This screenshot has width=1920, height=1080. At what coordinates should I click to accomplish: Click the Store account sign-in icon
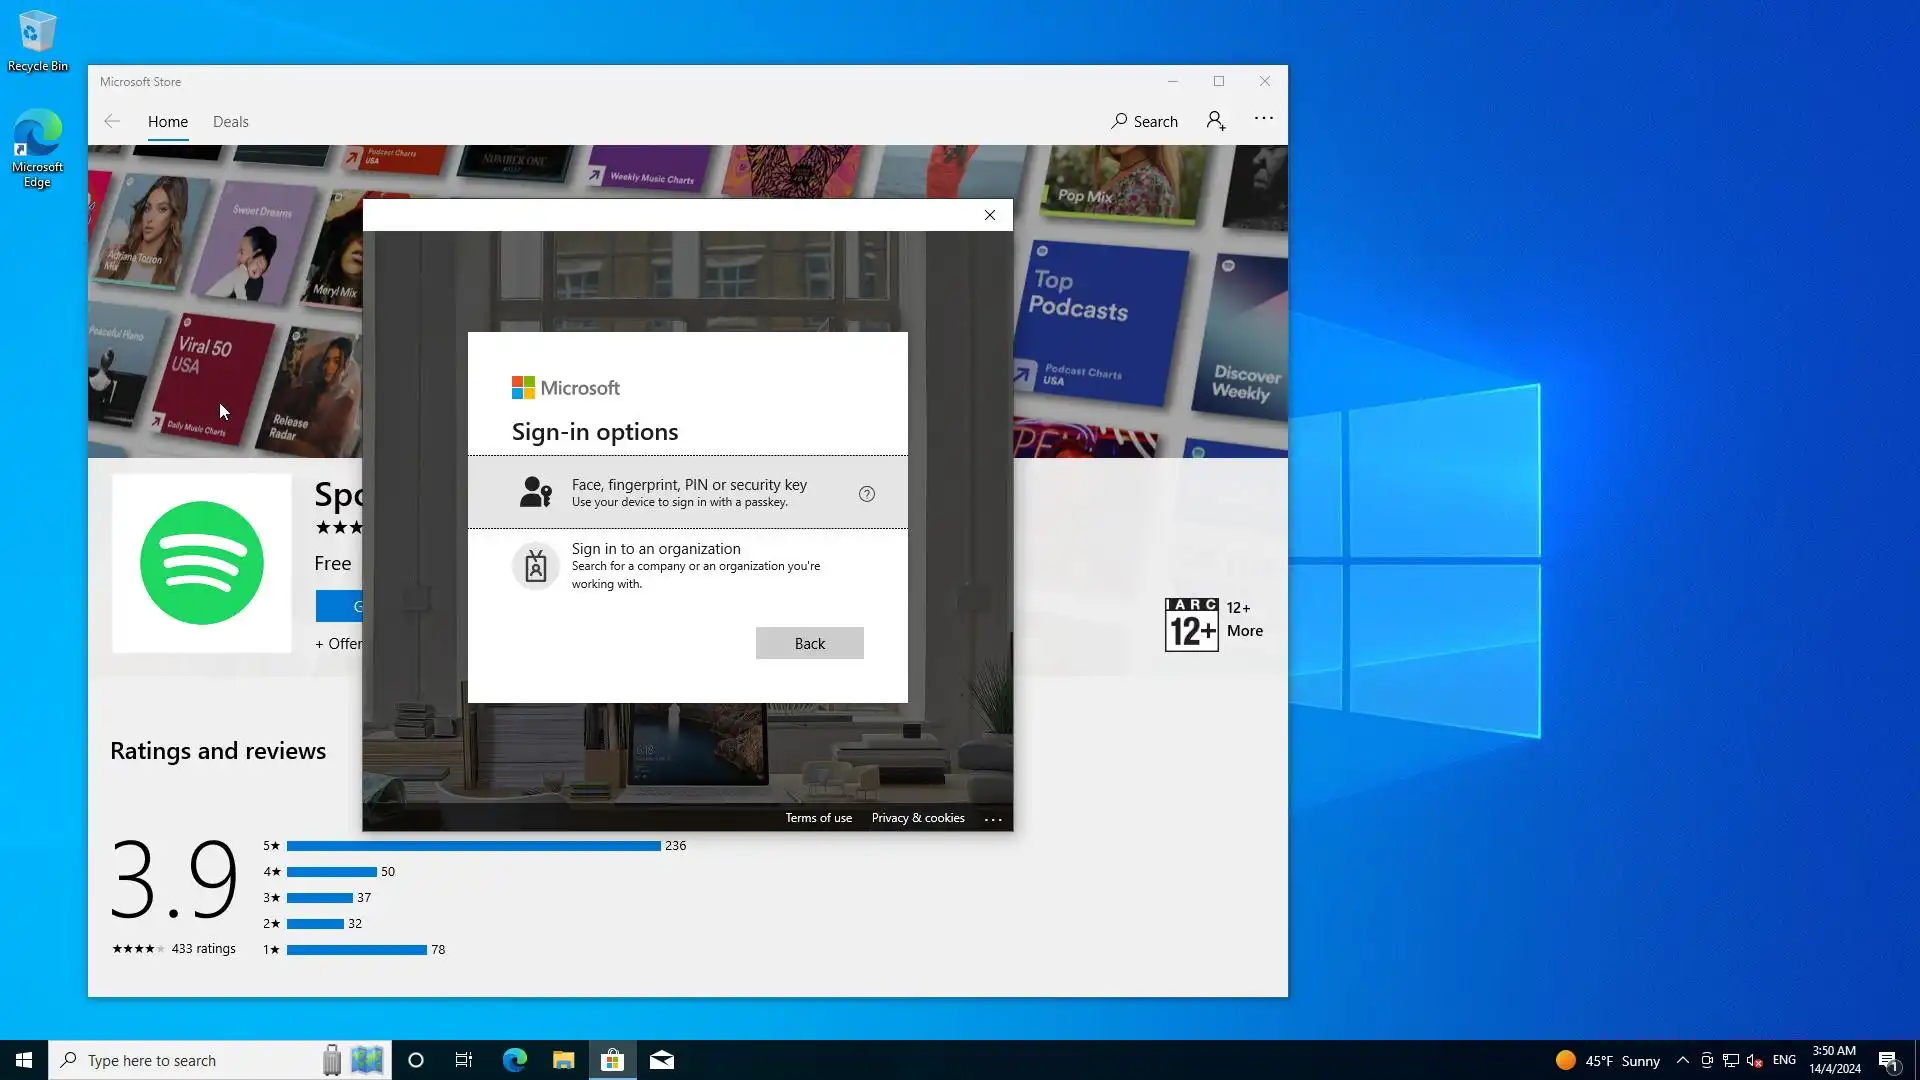pyautogui.click(x=1215, y=121)
